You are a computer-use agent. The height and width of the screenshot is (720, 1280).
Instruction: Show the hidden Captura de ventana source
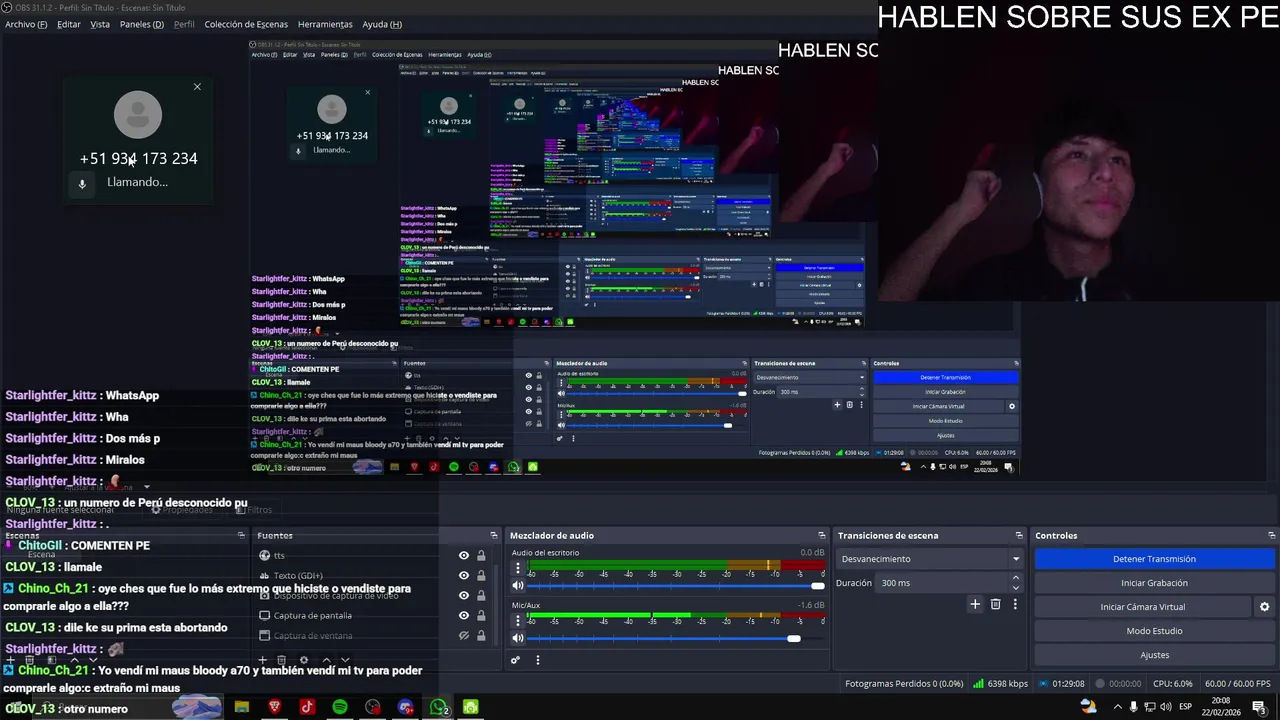[464, 636]
